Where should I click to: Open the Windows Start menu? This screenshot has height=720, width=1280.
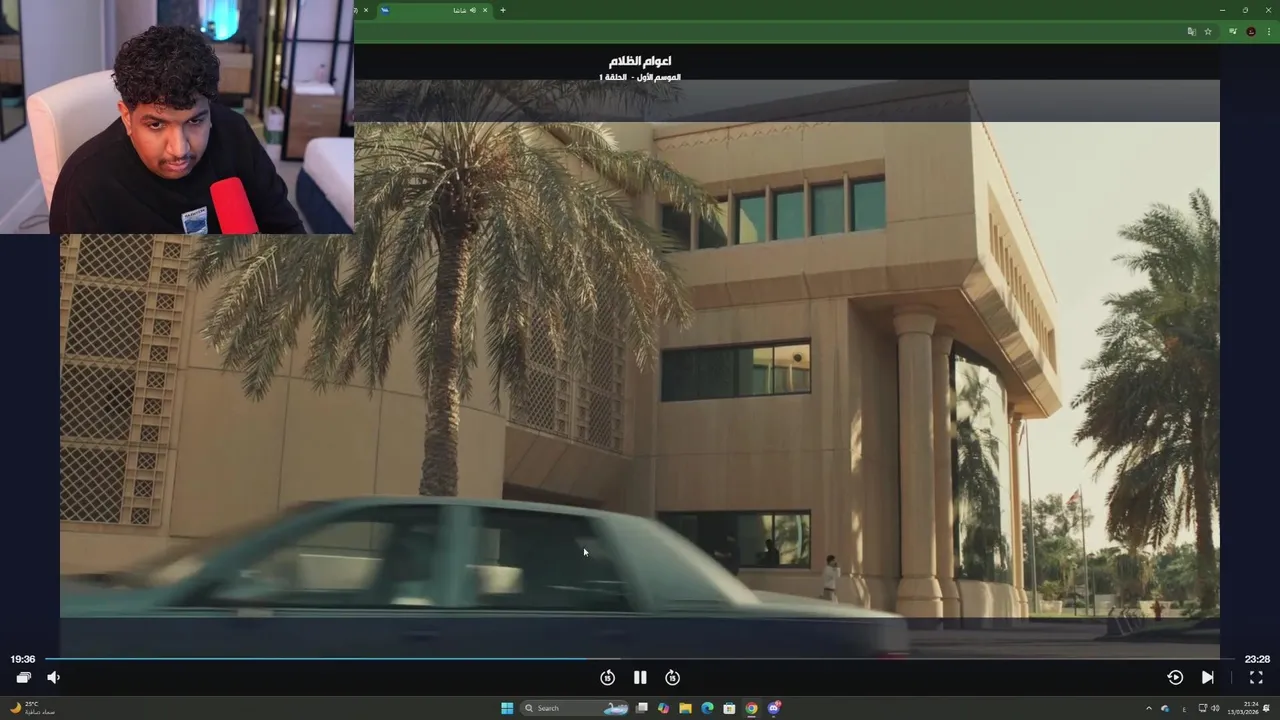point(507,708)
